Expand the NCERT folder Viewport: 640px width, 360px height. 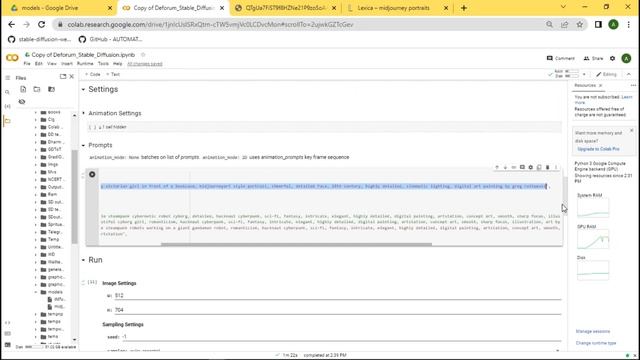[36, 179]
